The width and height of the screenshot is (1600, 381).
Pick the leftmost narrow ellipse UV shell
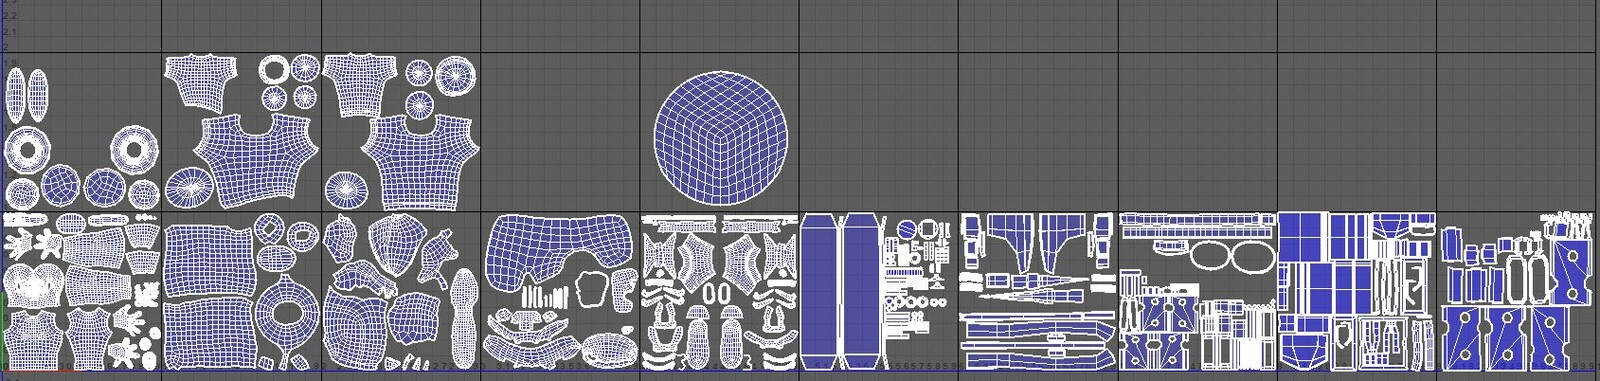coord(15,96)
